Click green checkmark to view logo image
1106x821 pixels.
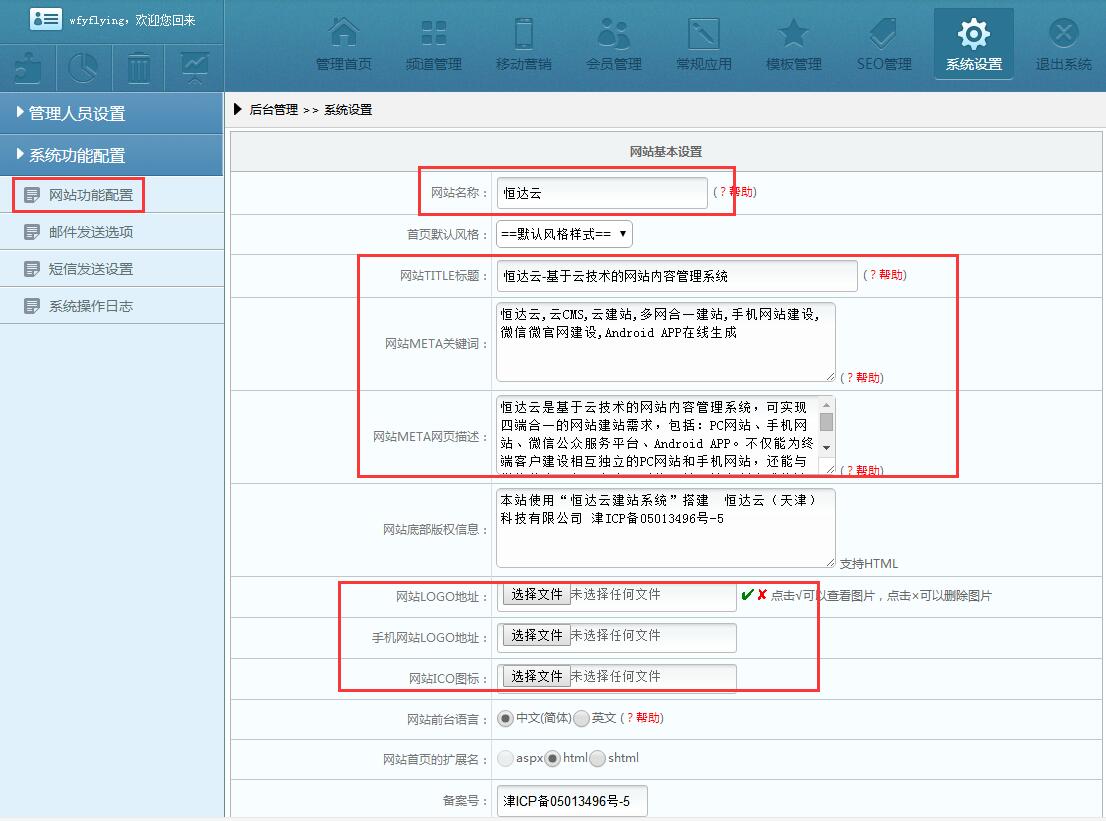(746, 595)
